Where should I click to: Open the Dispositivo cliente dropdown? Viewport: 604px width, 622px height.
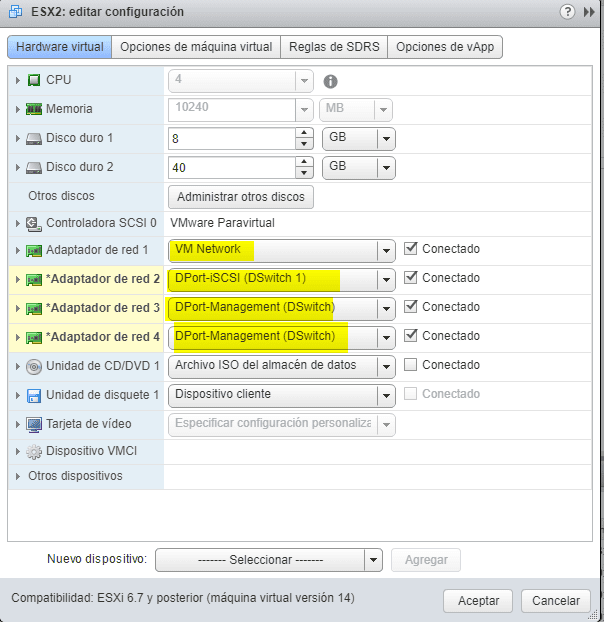[x=282, y=395]
